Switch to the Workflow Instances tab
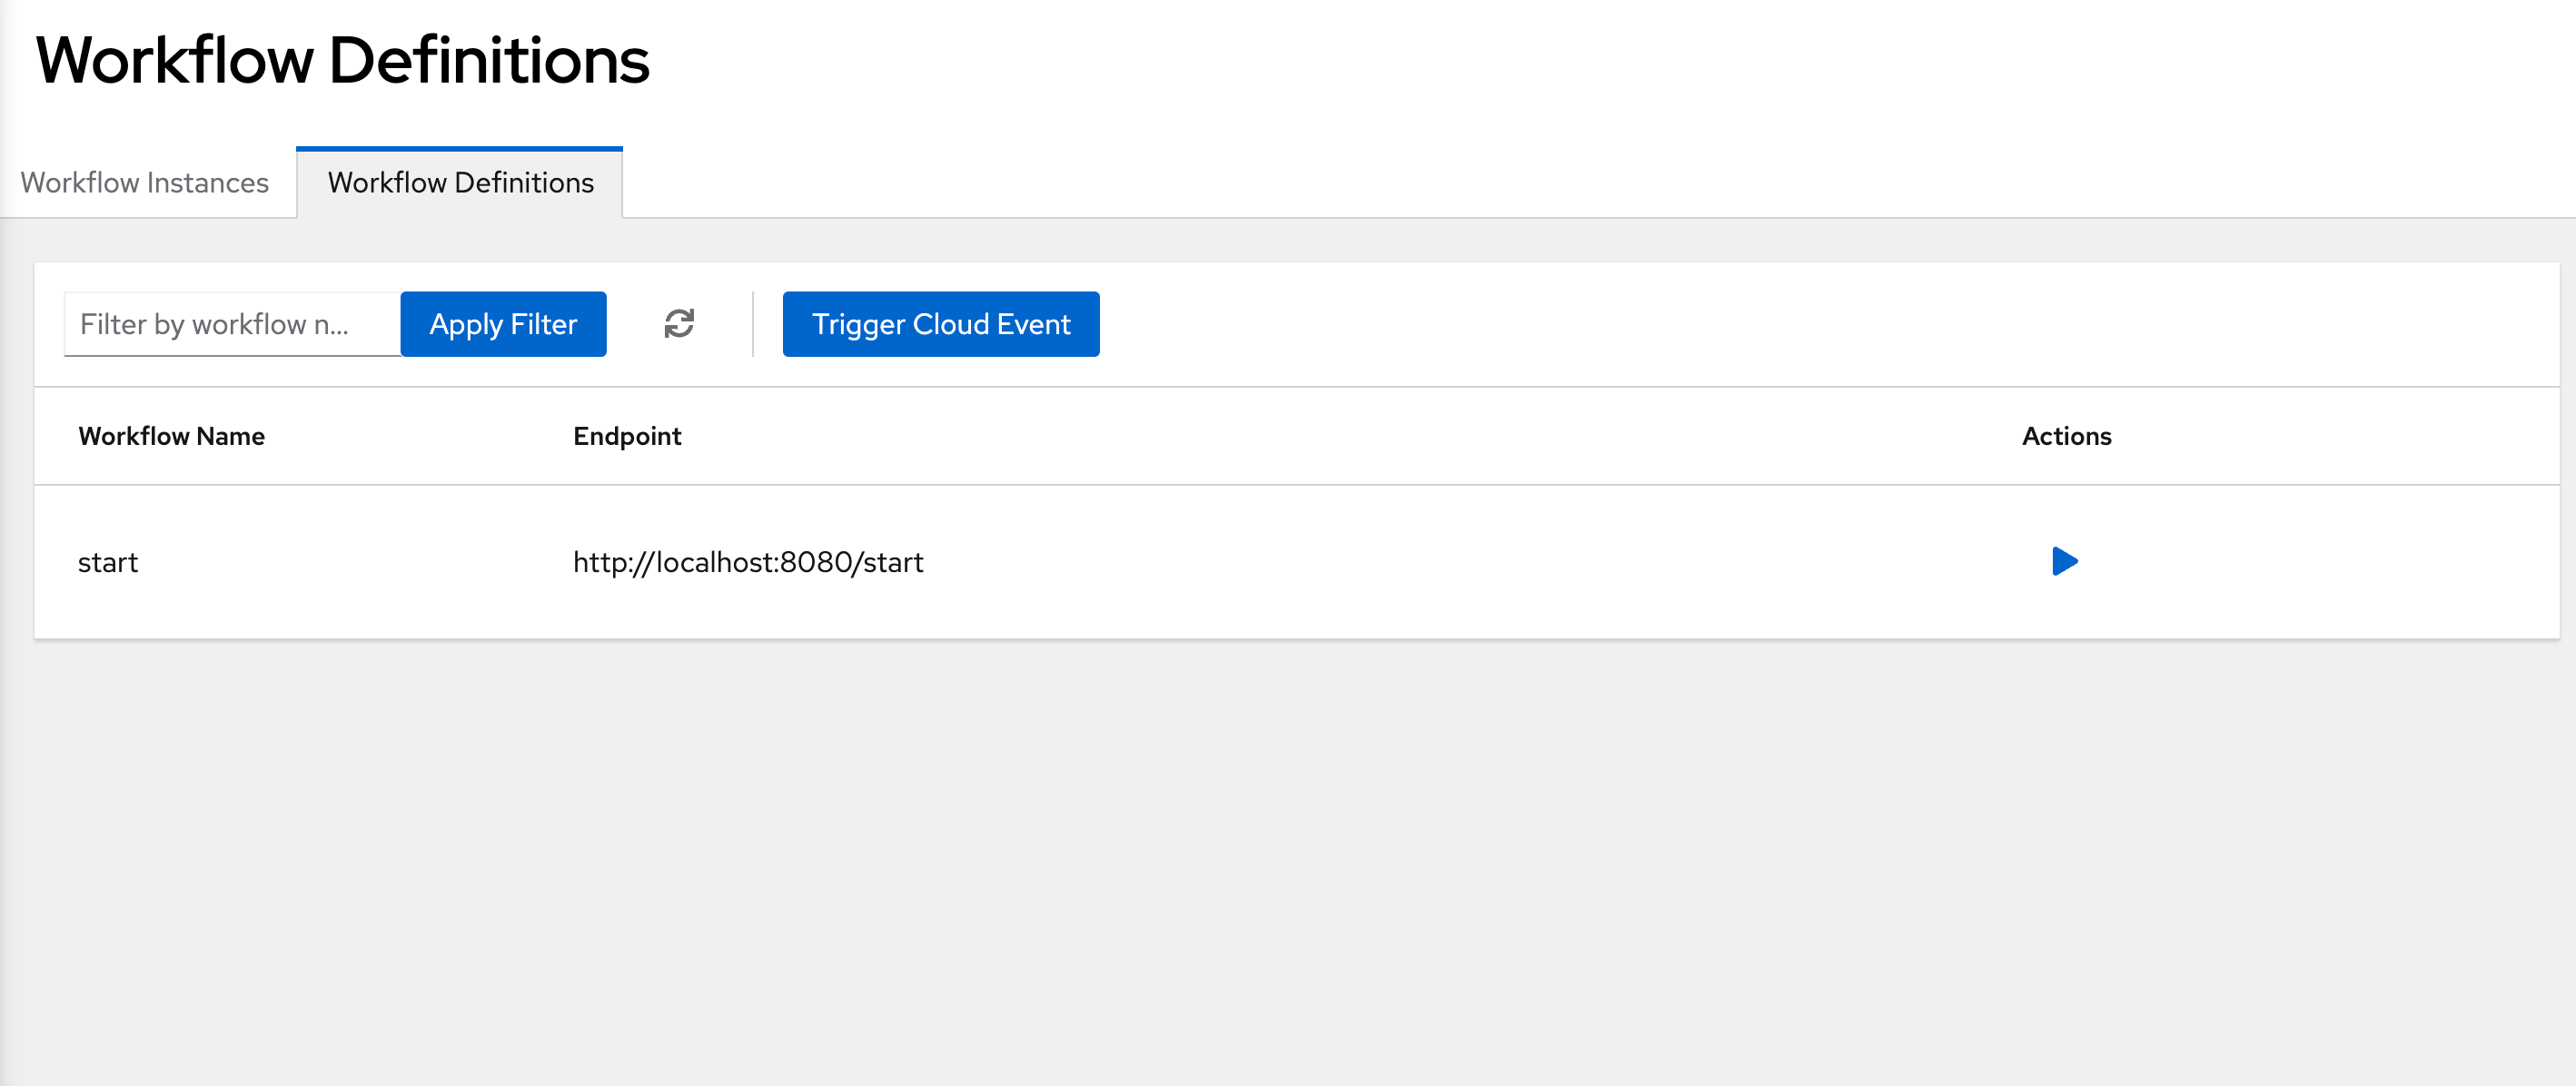 tap(144, 183)
